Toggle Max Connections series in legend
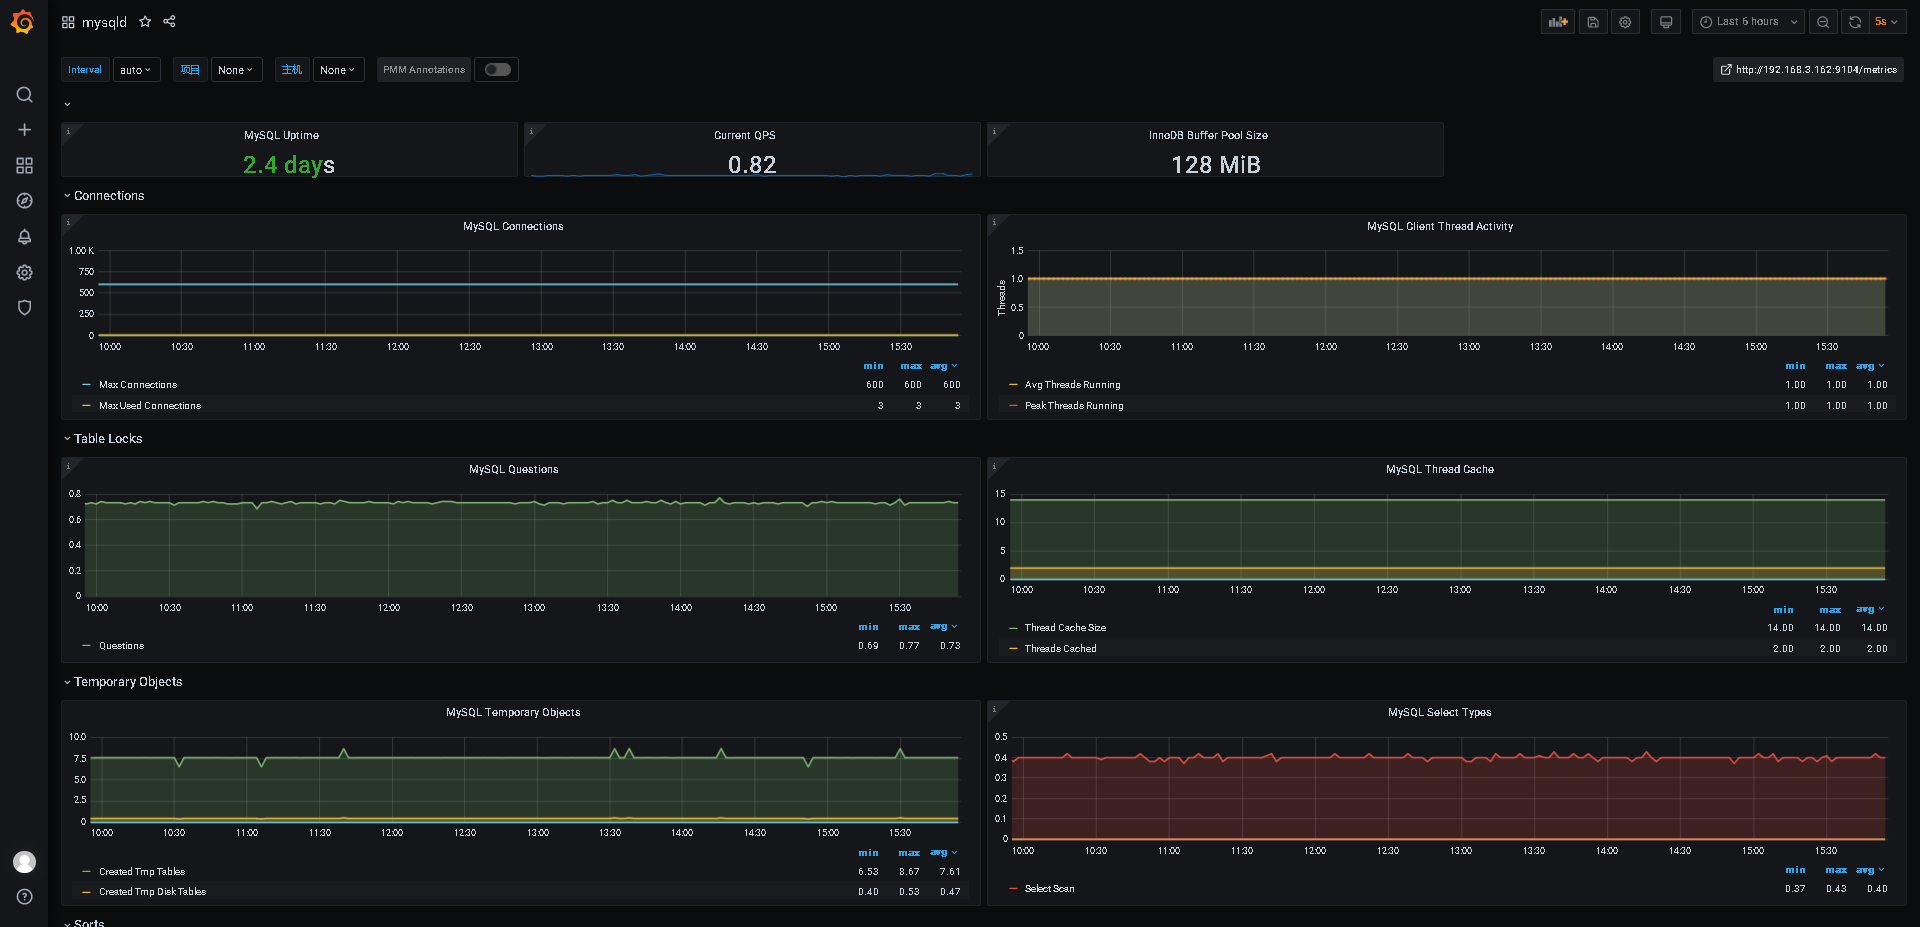Viewport: 1920px width, 927px height. (x=138, y=385)
